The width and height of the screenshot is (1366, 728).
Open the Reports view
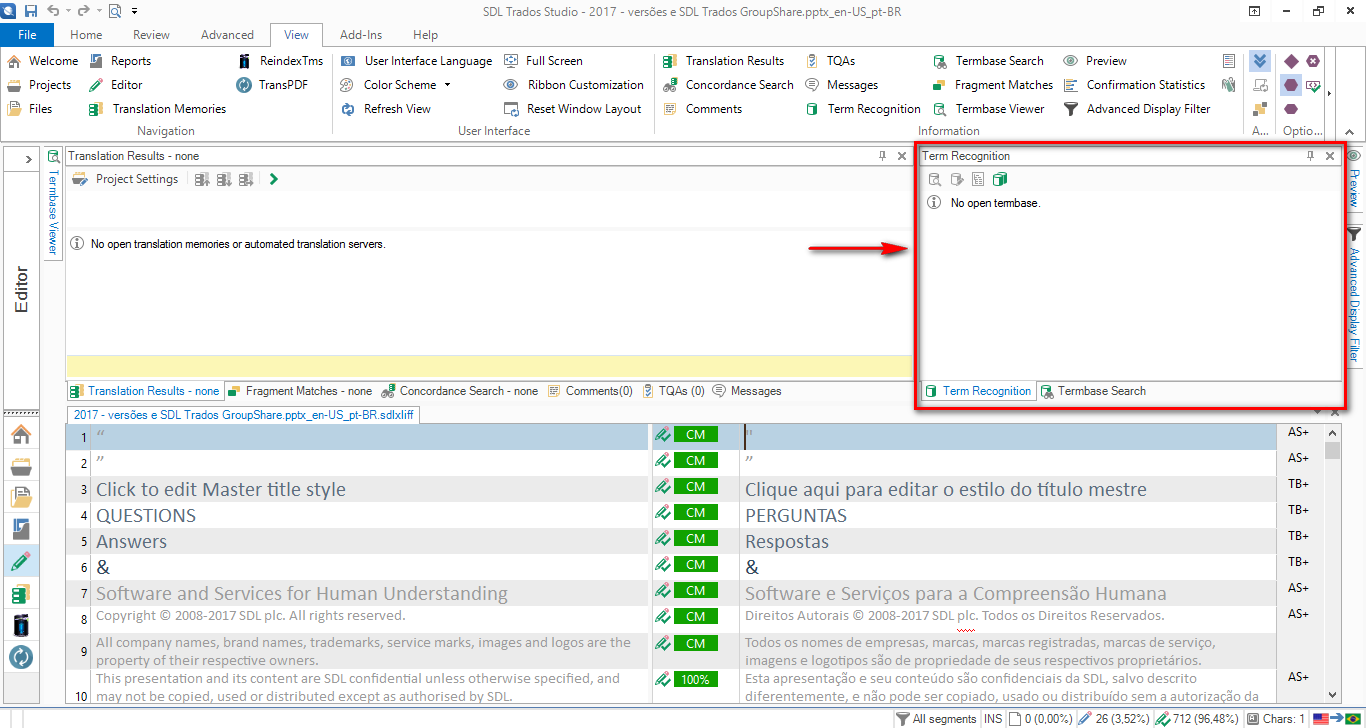click(x=120, y=61)
